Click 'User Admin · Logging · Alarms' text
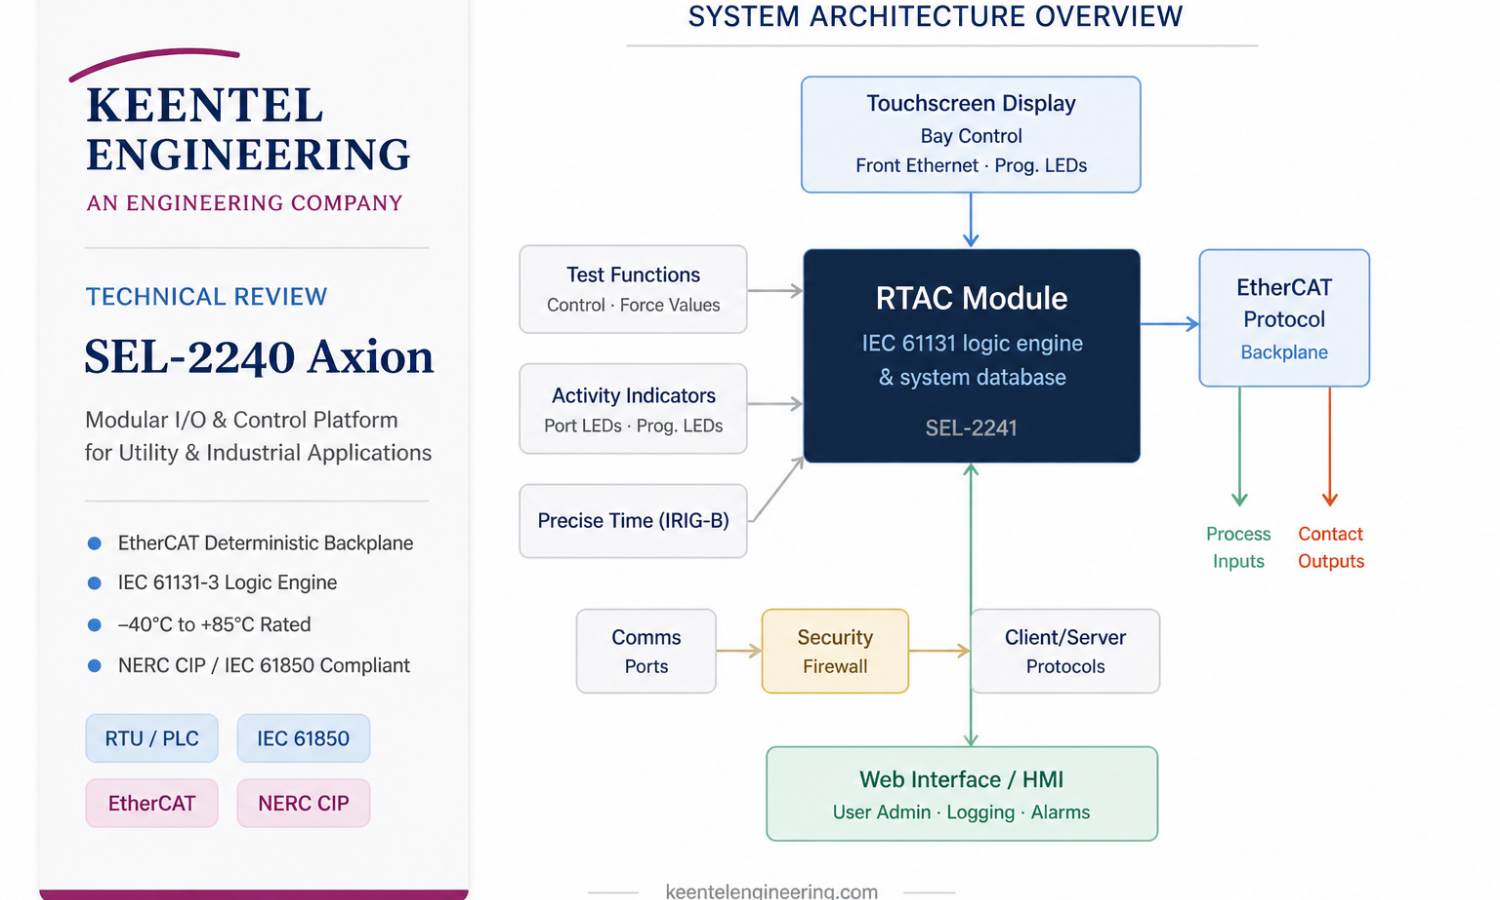The width and height of the screenshot is (1500, 900). [961, 812]
